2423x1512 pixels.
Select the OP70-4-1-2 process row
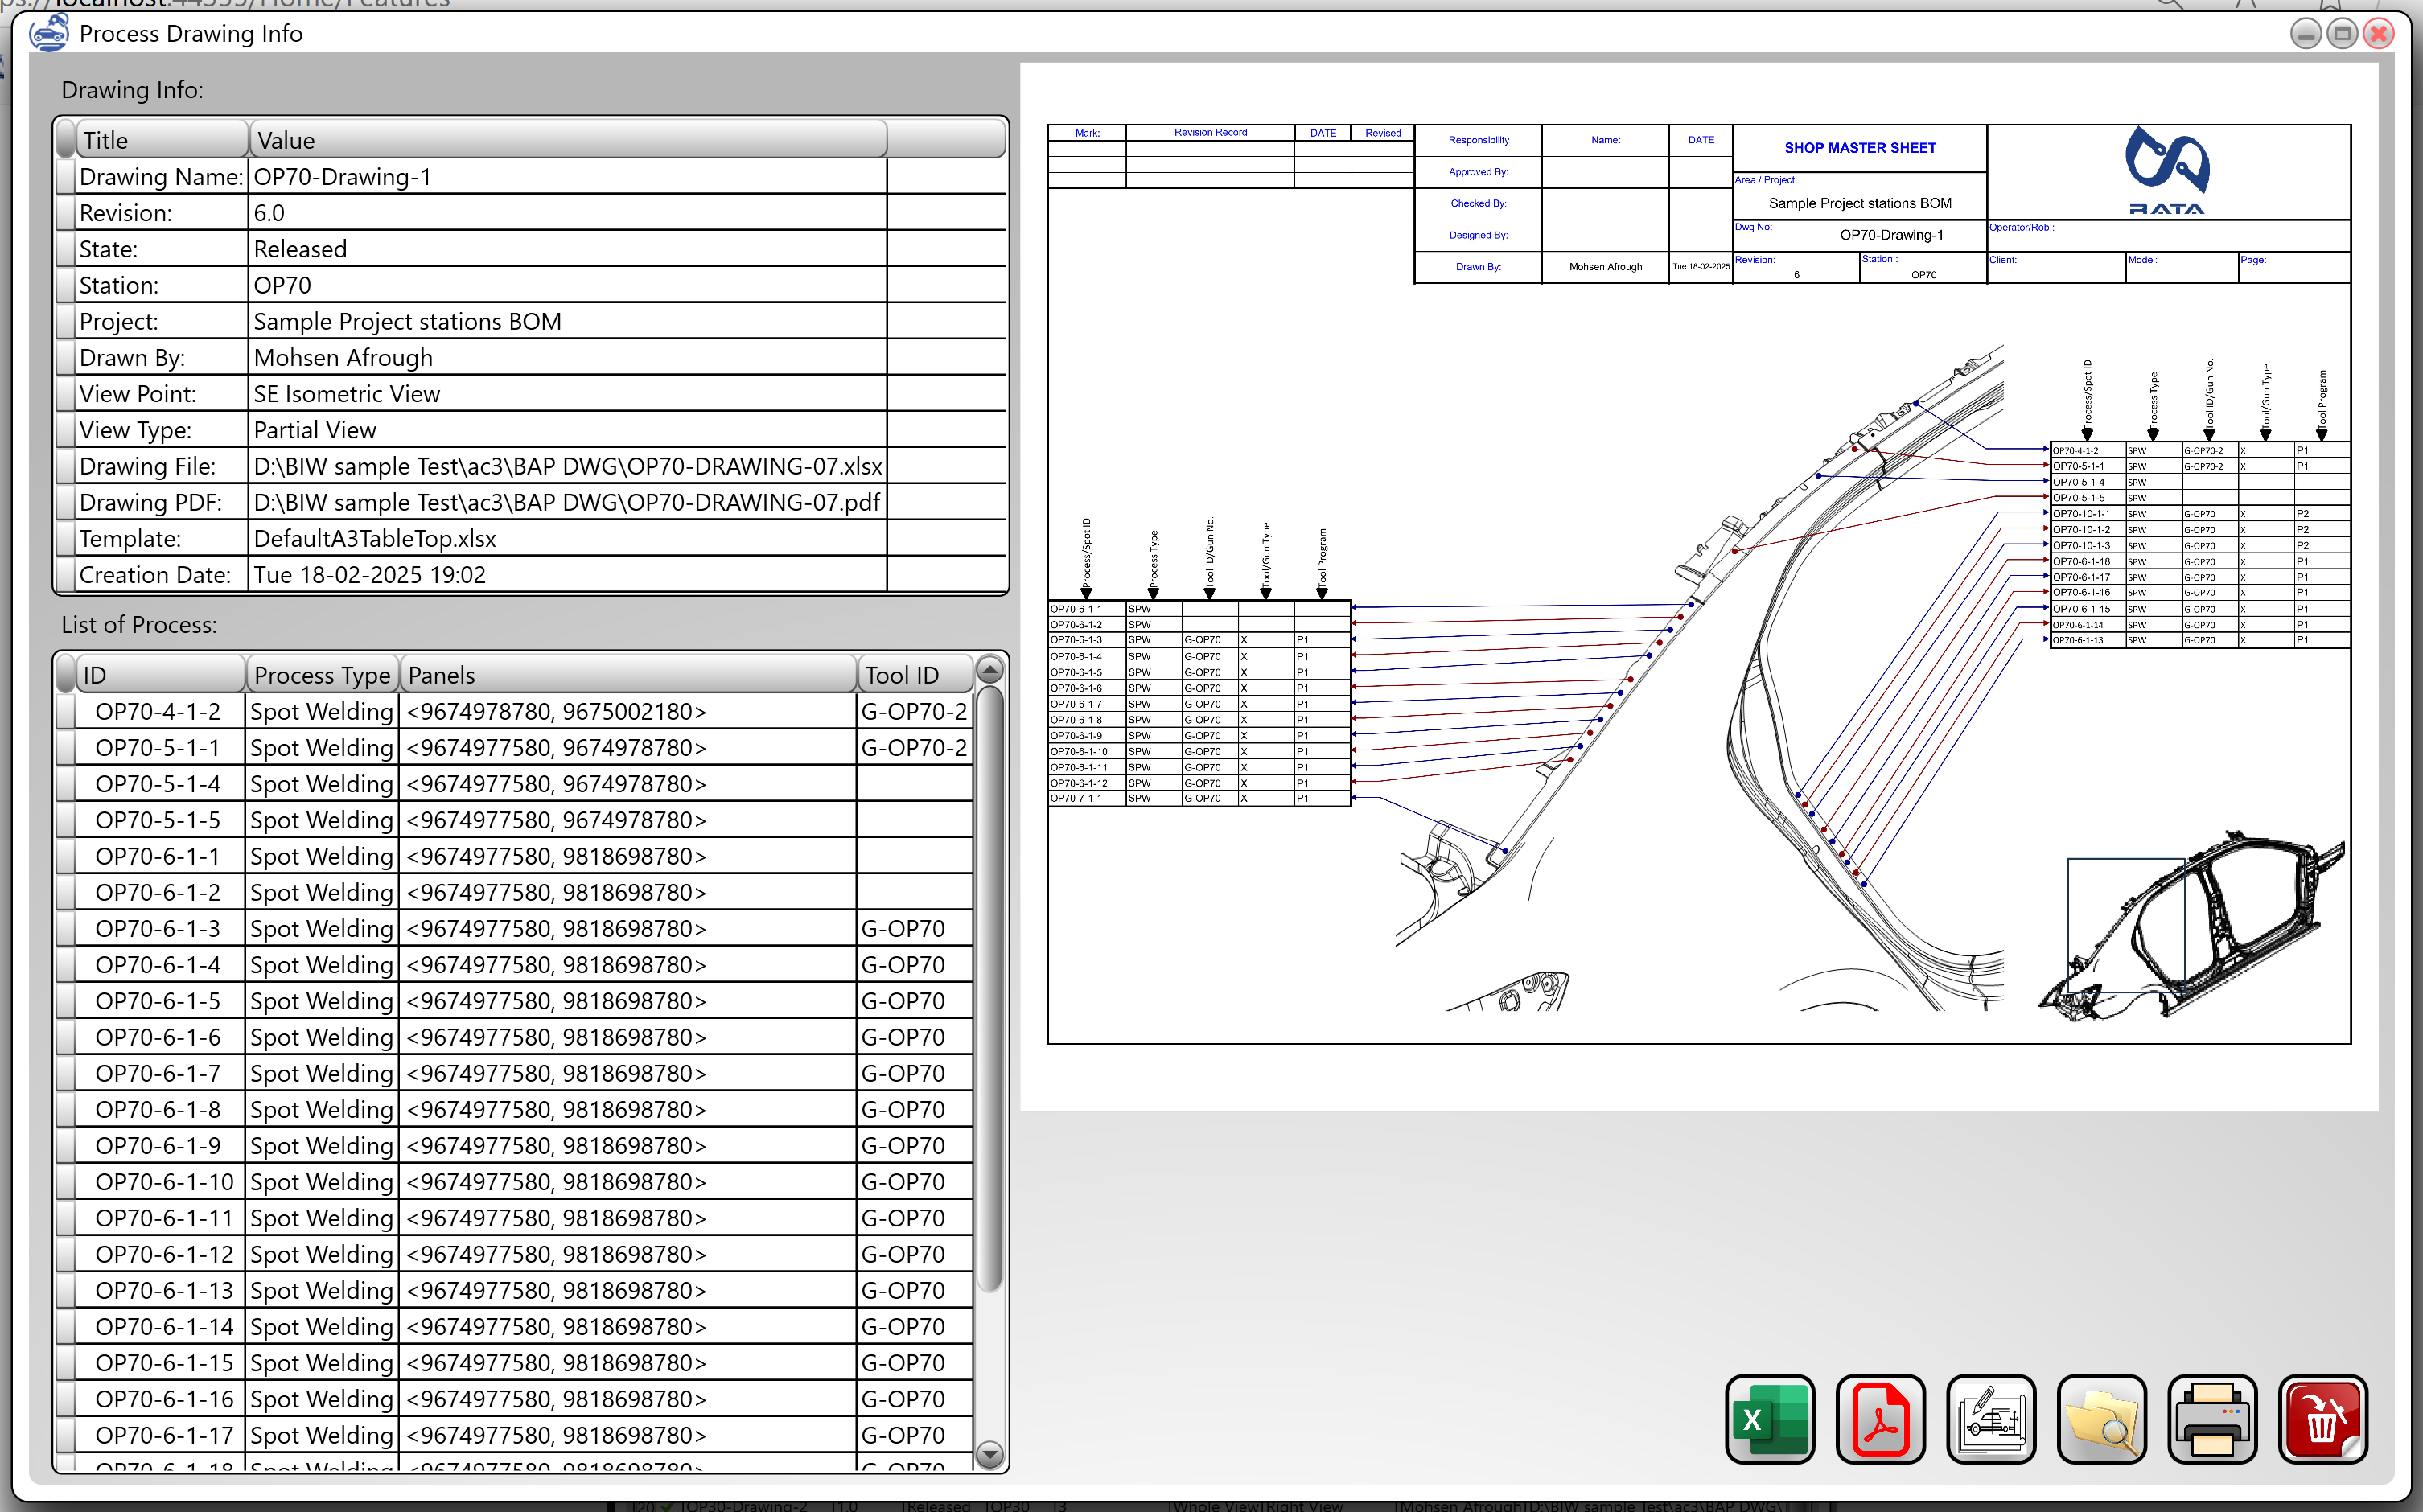pos(155,711)
